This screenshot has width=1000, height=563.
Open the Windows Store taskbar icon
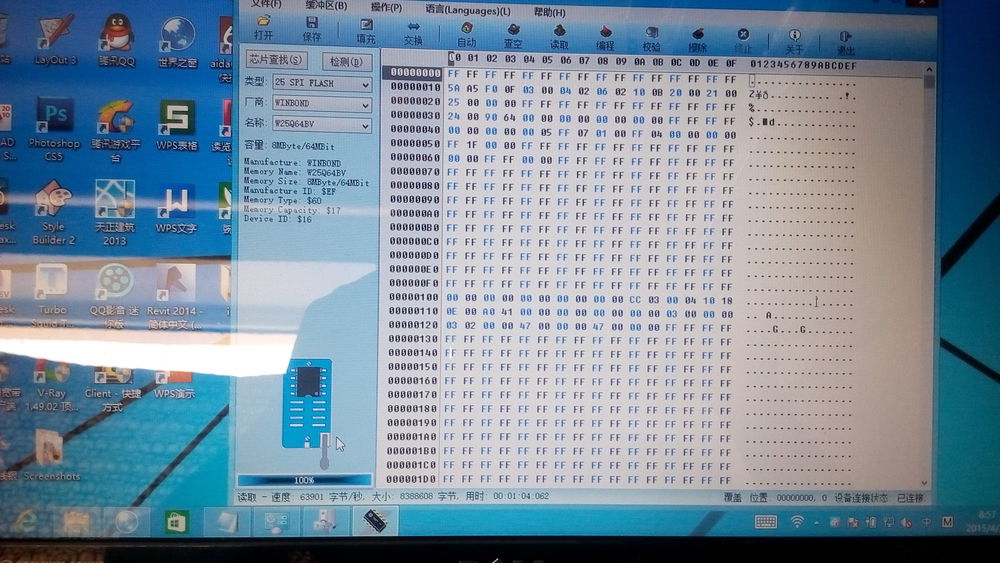tap(176, 522)
